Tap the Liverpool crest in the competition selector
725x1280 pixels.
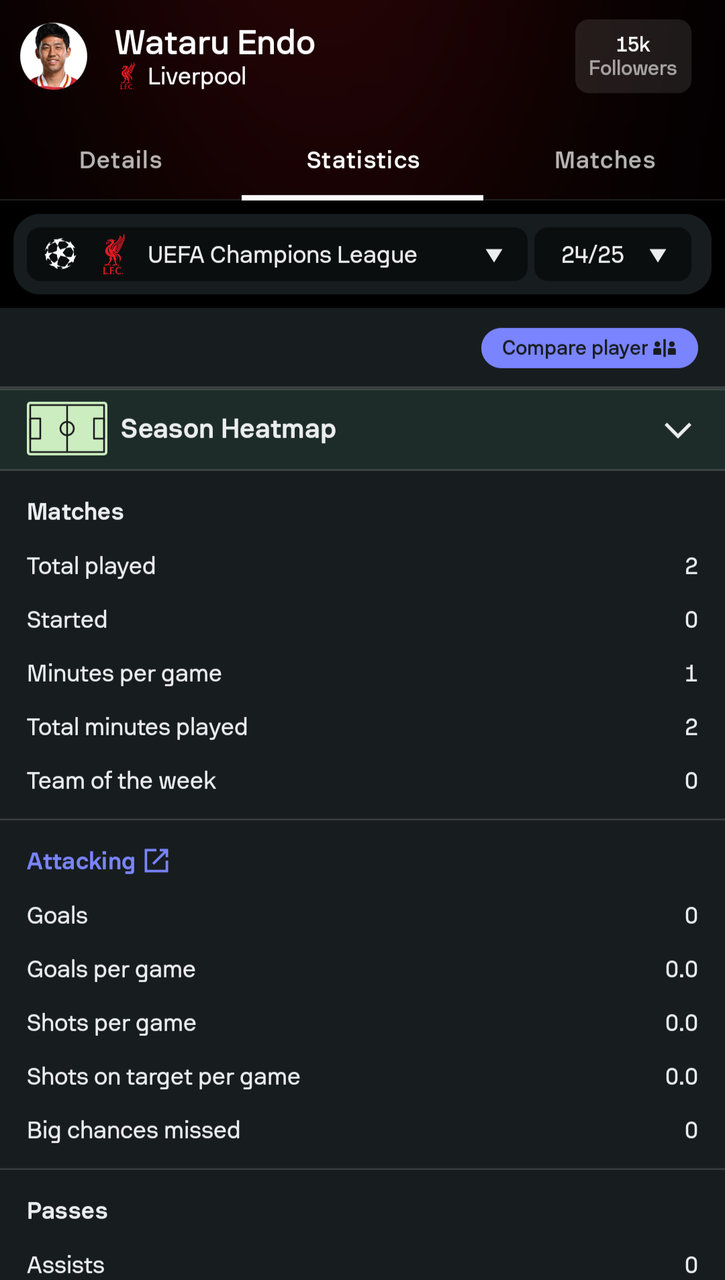[113, 255]
